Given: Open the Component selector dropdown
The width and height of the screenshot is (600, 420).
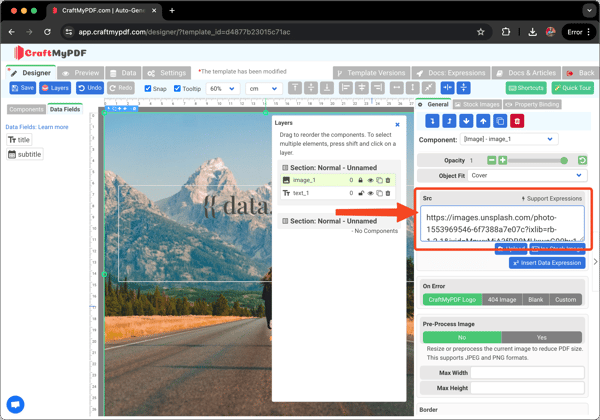Looking at the screenshot, I should click(x=509, y=139).
